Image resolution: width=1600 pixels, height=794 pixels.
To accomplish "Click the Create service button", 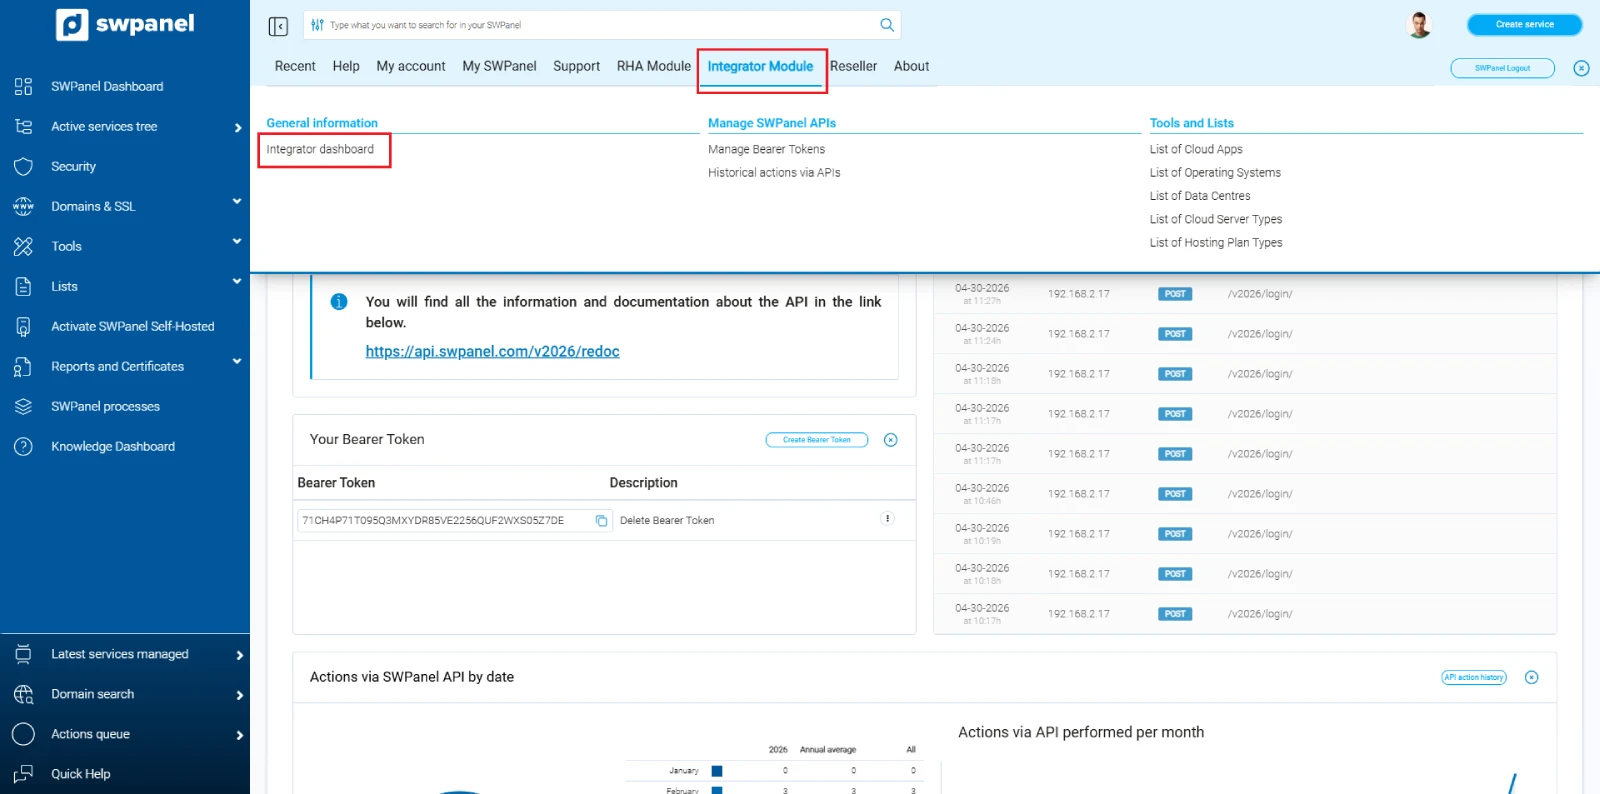I will coord(1525,24).
